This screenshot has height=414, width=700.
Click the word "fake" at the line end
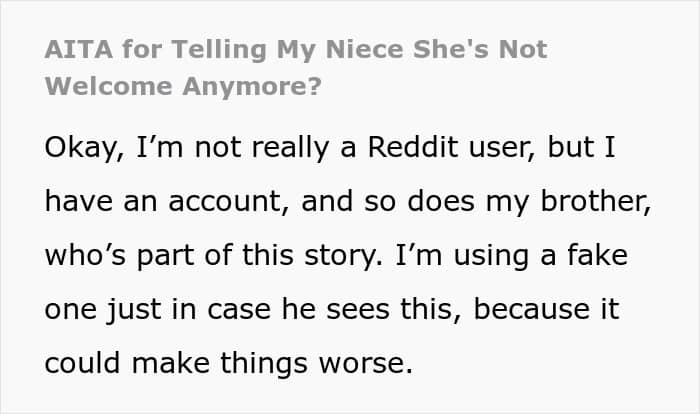(597, 255)
